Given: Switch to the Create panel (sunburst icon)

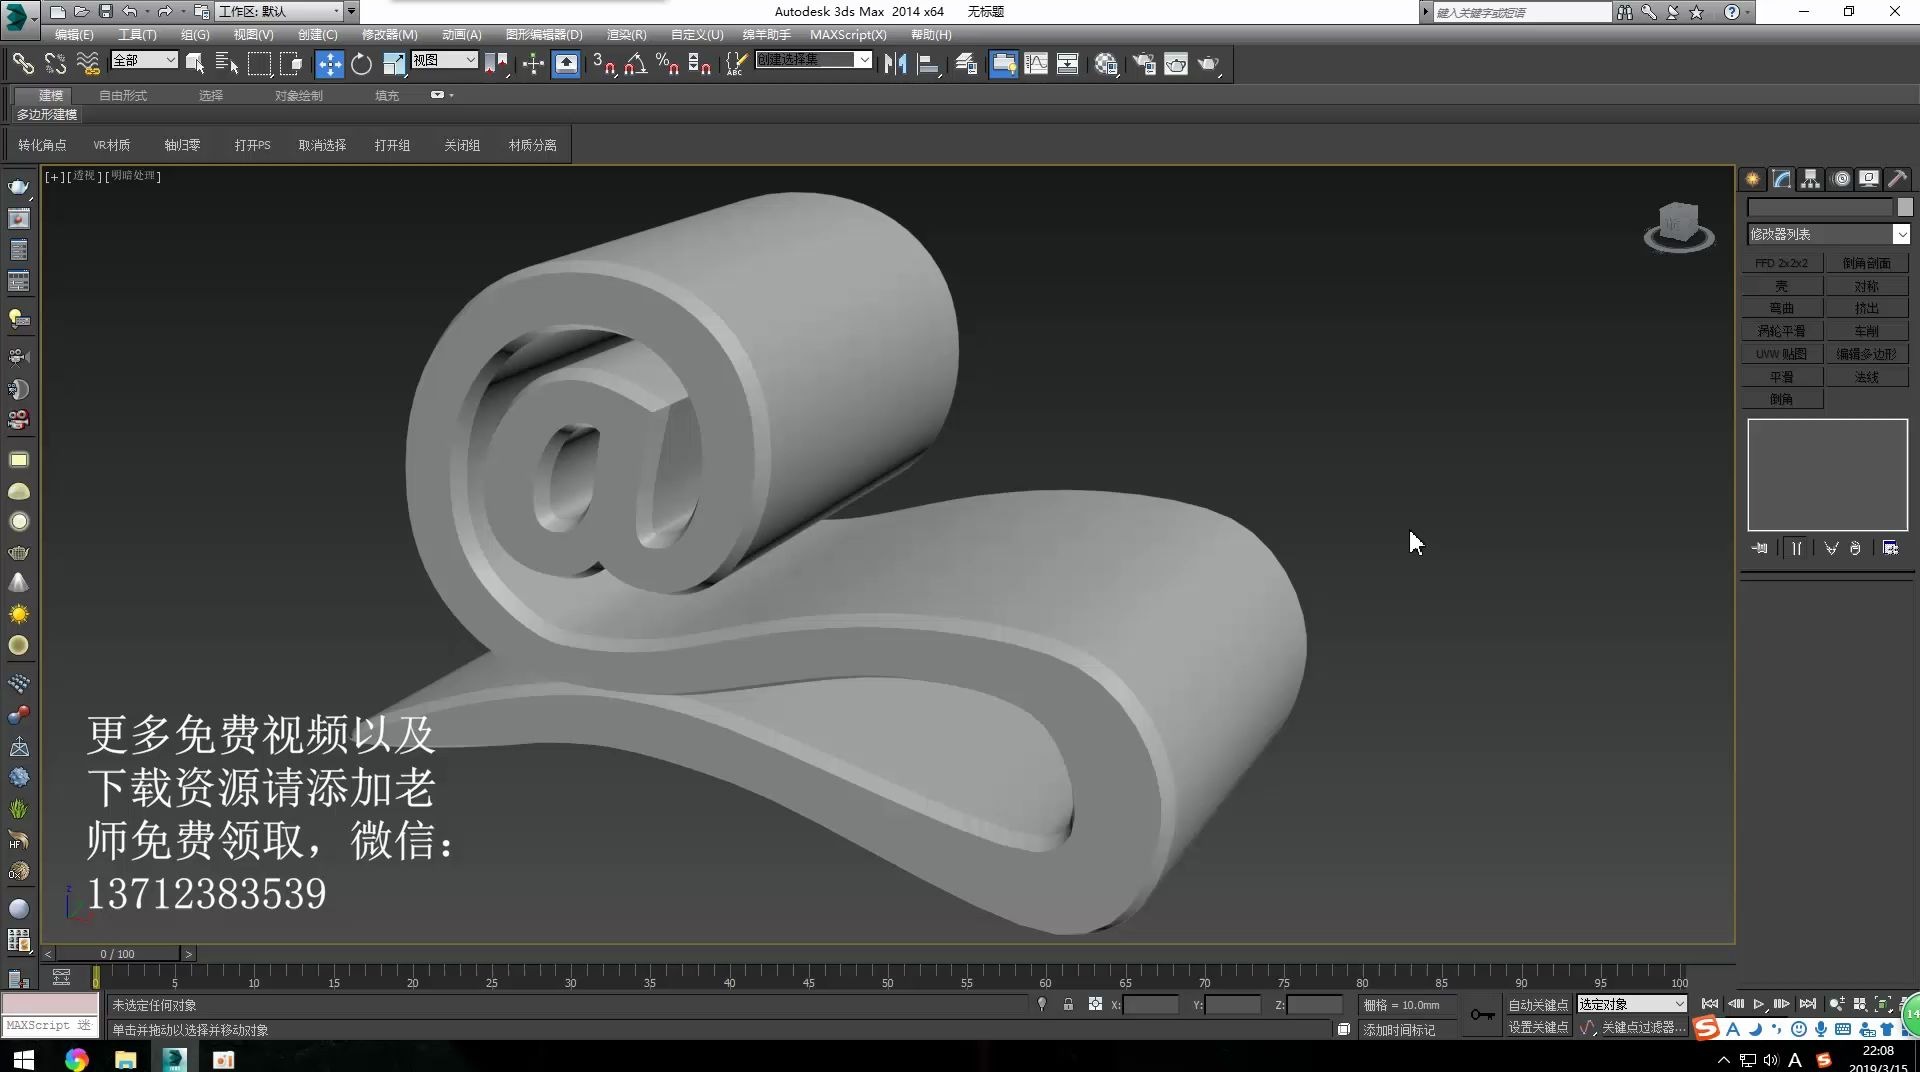Looking at the screenshot, I should click(x=1752, y=178).
